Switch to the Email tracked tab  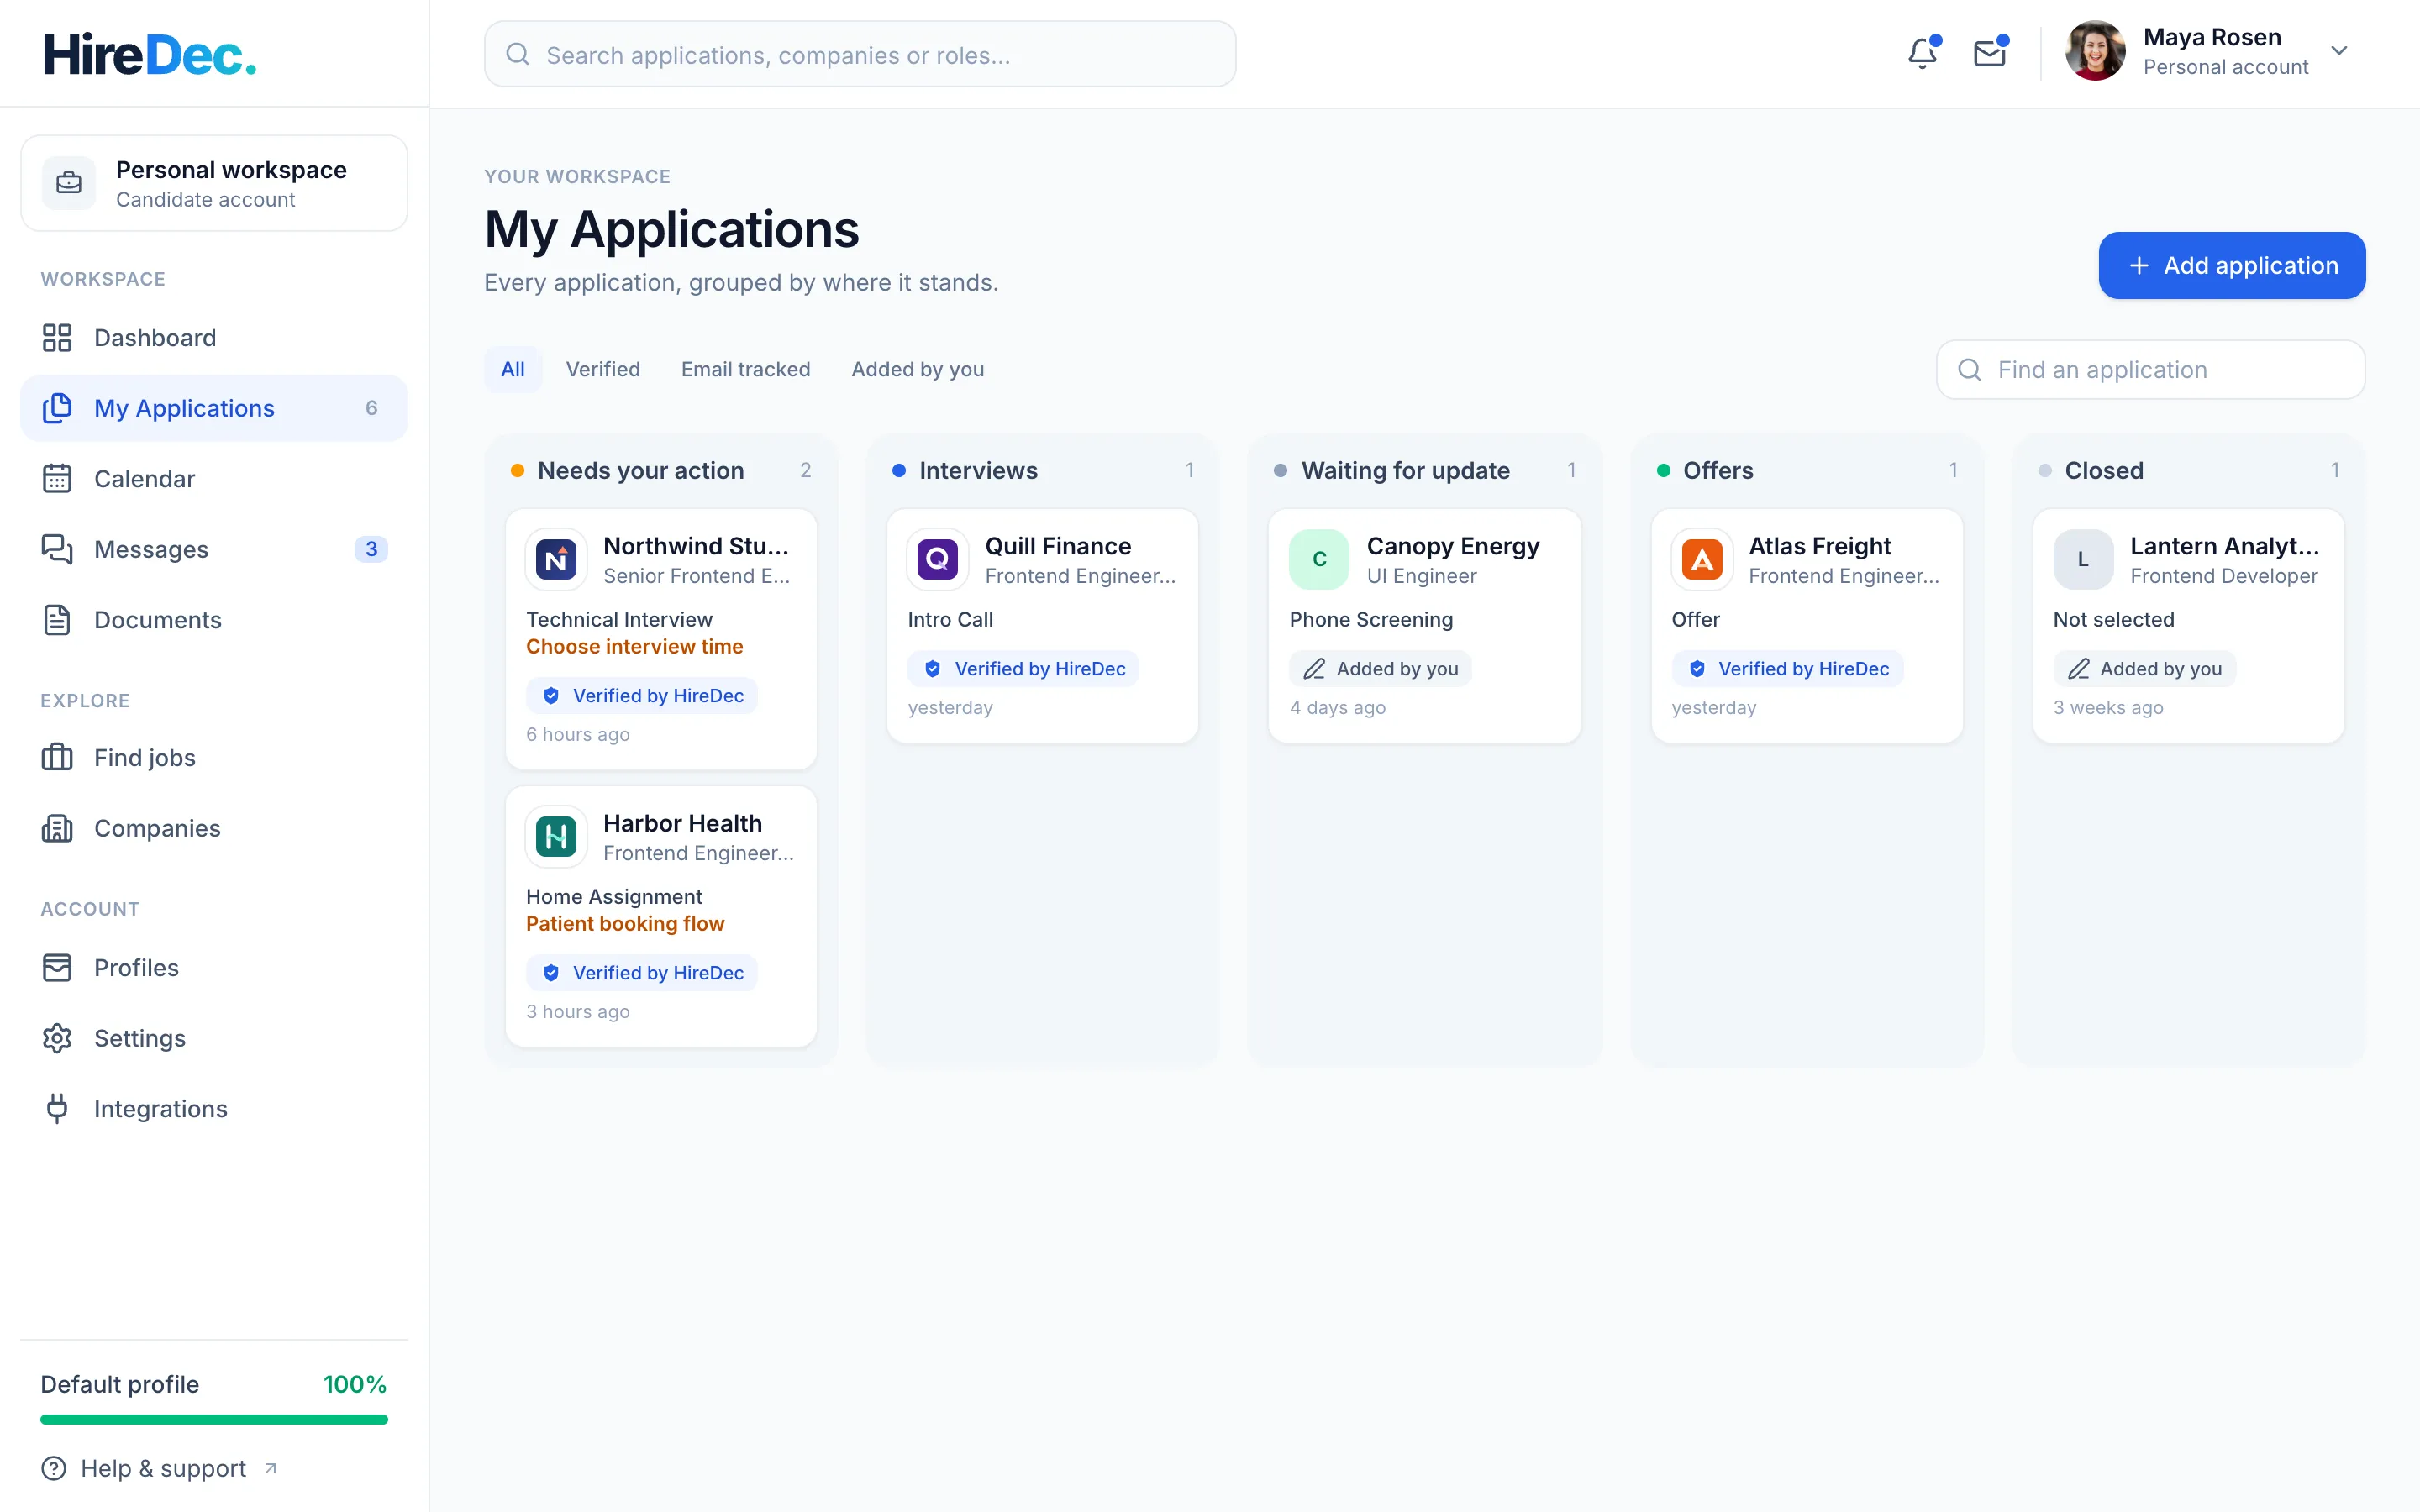click(x=746, y=369)
